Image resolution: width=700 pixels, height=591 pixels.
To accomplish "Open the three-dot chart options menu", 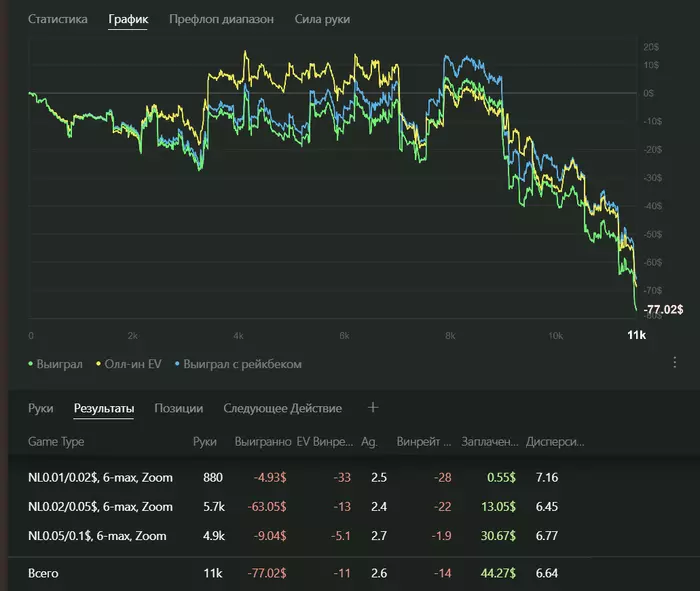I will tap(675, 362).
